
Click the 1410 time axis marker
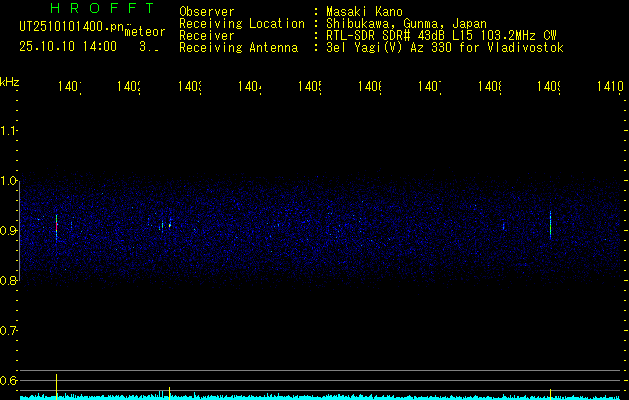(x=609, y=88)
